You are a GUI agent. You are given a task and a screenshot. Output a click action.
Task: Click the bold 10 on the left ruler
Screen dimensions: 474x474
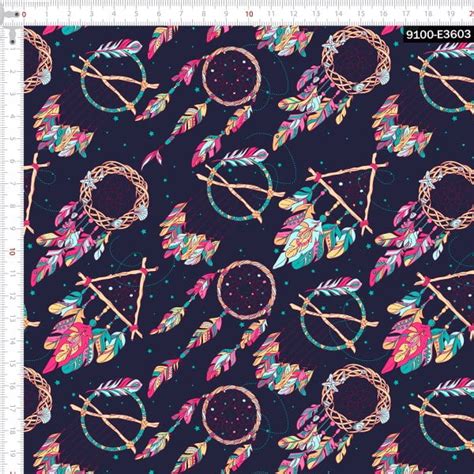[x=13, y=251]
